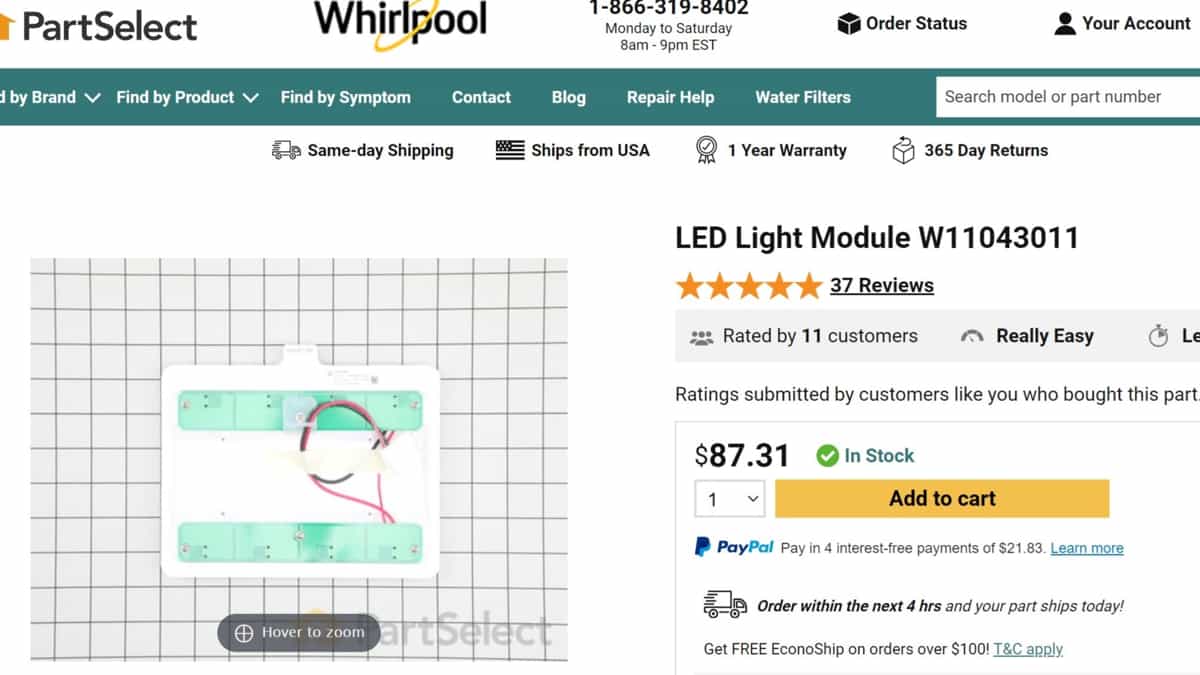Click the Ships from USA flag icon
The width and height of the screenshot is (1200, 675).
(x=509, y=149)
